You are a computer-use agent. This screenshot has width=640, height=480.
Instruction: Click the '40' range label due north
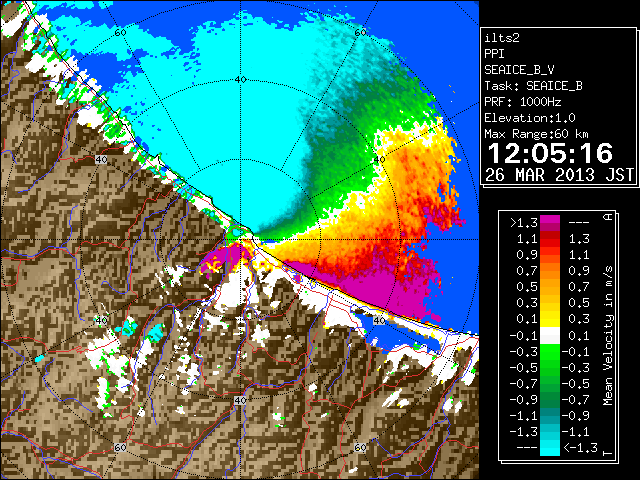click(x=240, y=80)
